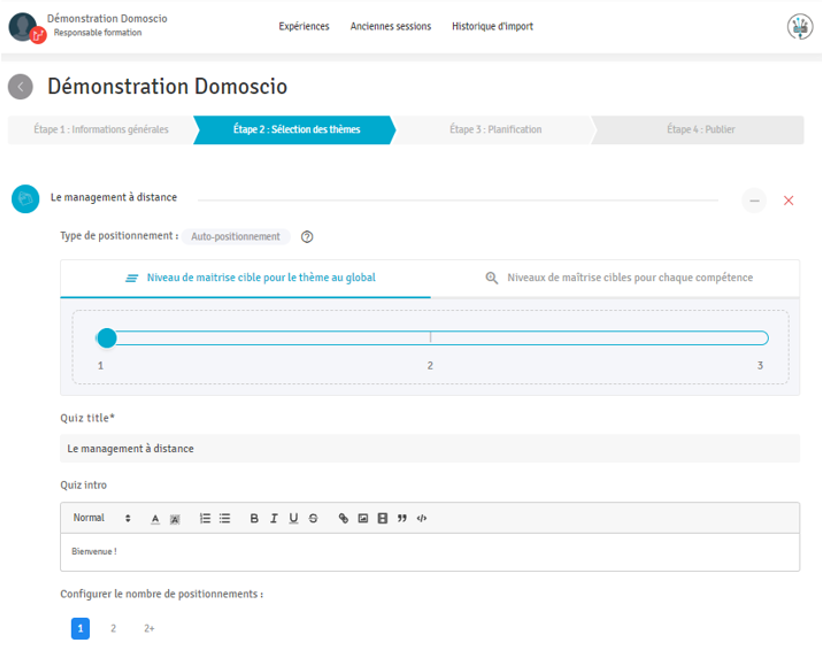Open the Normal text style dropdown
Screen dimensions: 822x651
[101, 518]
